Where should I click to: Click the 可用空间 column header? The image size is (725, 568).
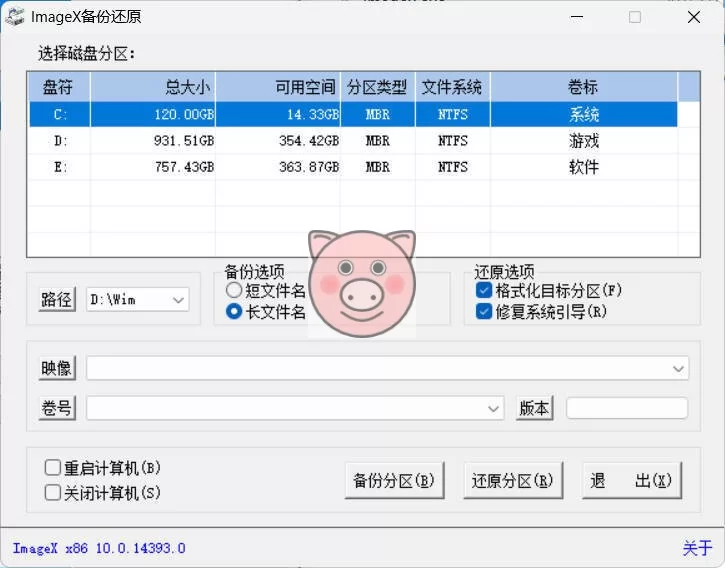coord(278,87)
